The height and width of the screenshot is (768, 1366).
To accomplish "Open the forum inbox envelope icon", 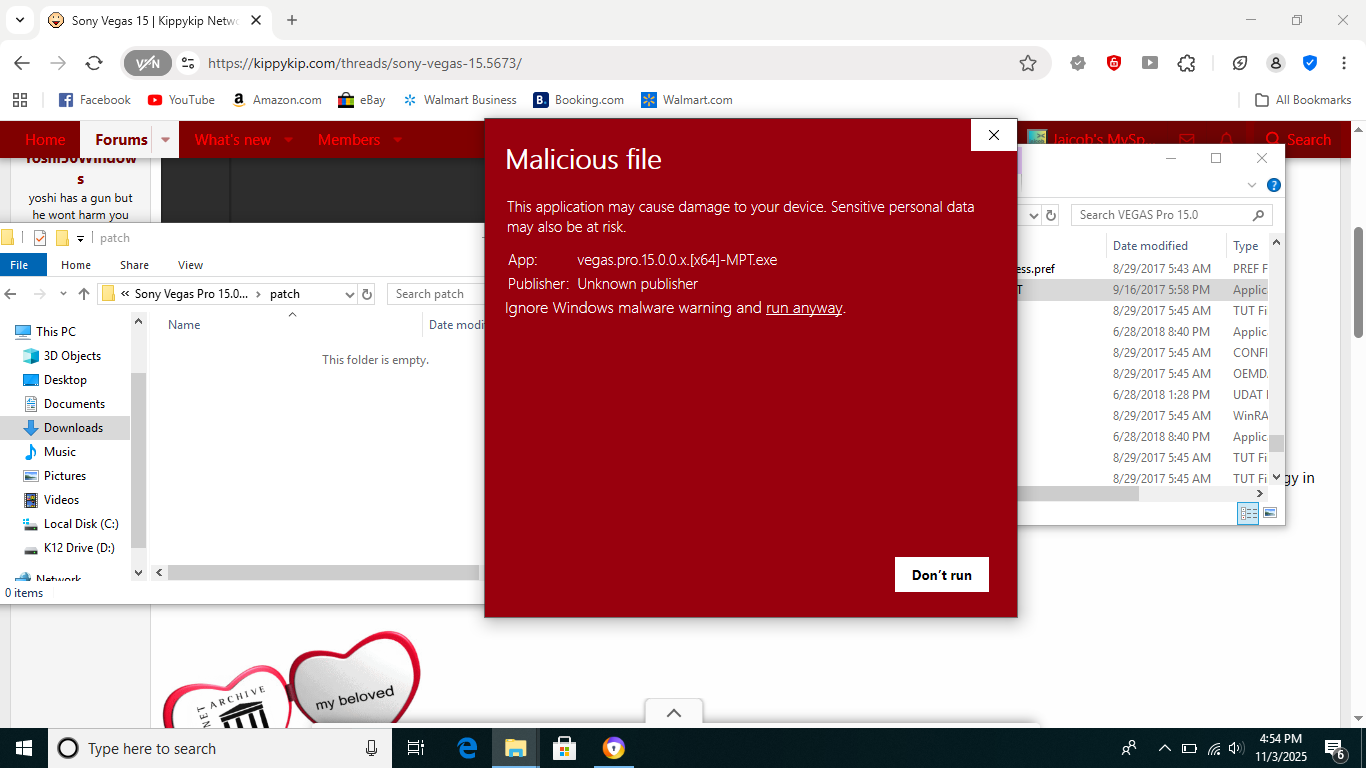I will pos(1187,139).
